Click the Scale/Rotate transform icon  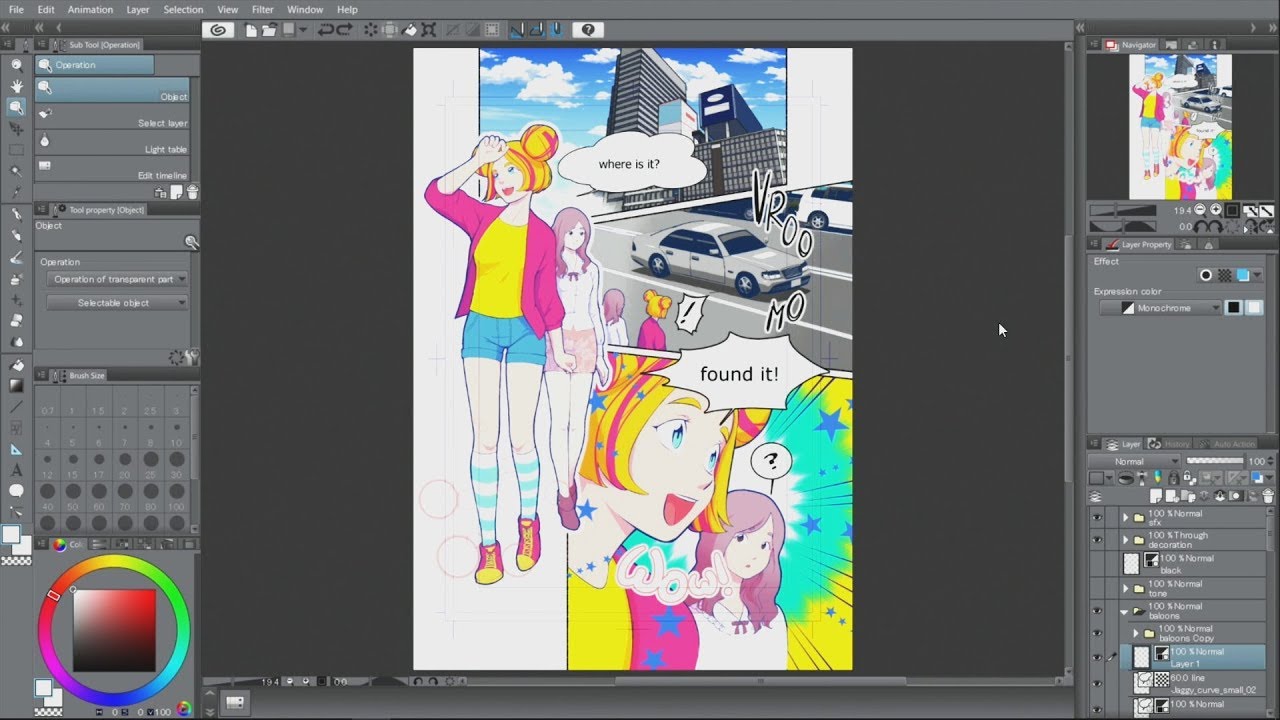pos(430,30)
